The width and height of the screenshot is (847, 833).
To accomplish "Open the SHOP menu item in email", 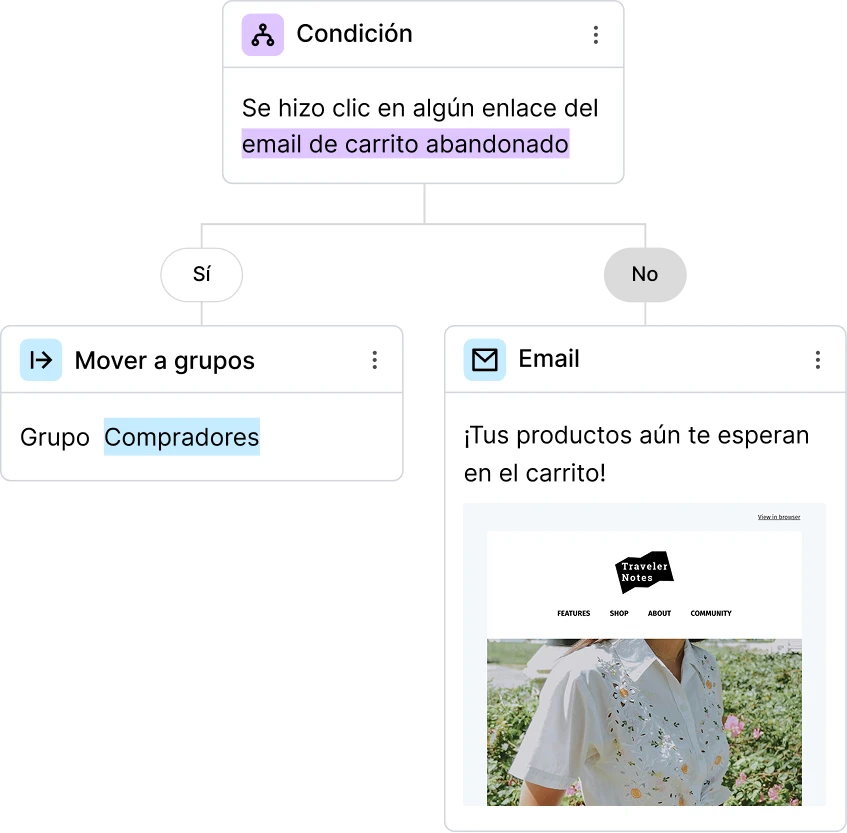I will (619, 613).
